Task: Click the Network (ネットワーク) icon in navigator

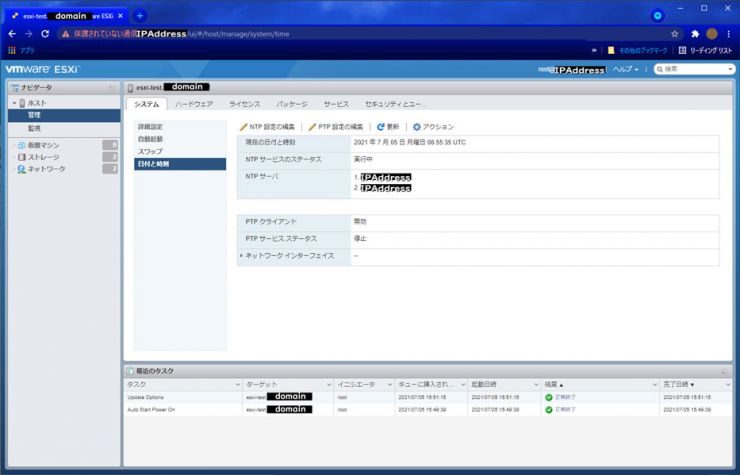Action: 21,169
